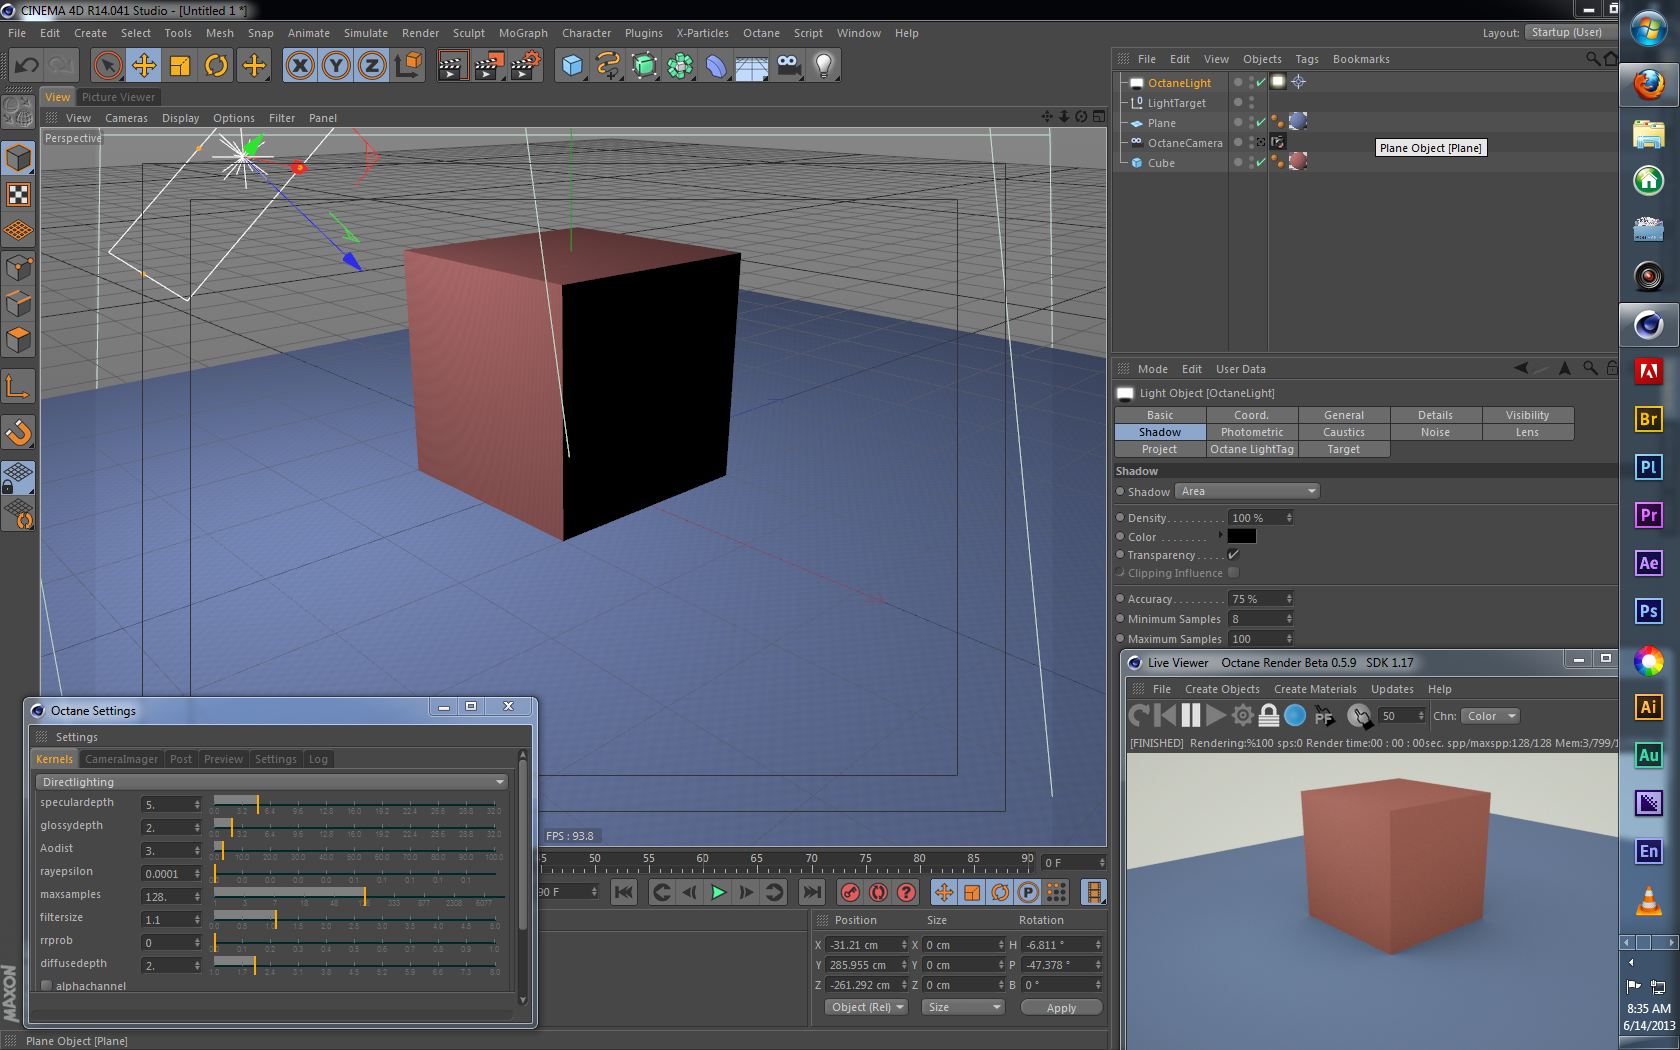The height and width of the screenshot is (1050, 1680).
Task: Go to the end of the animation
Action: [x=812, y=892]
